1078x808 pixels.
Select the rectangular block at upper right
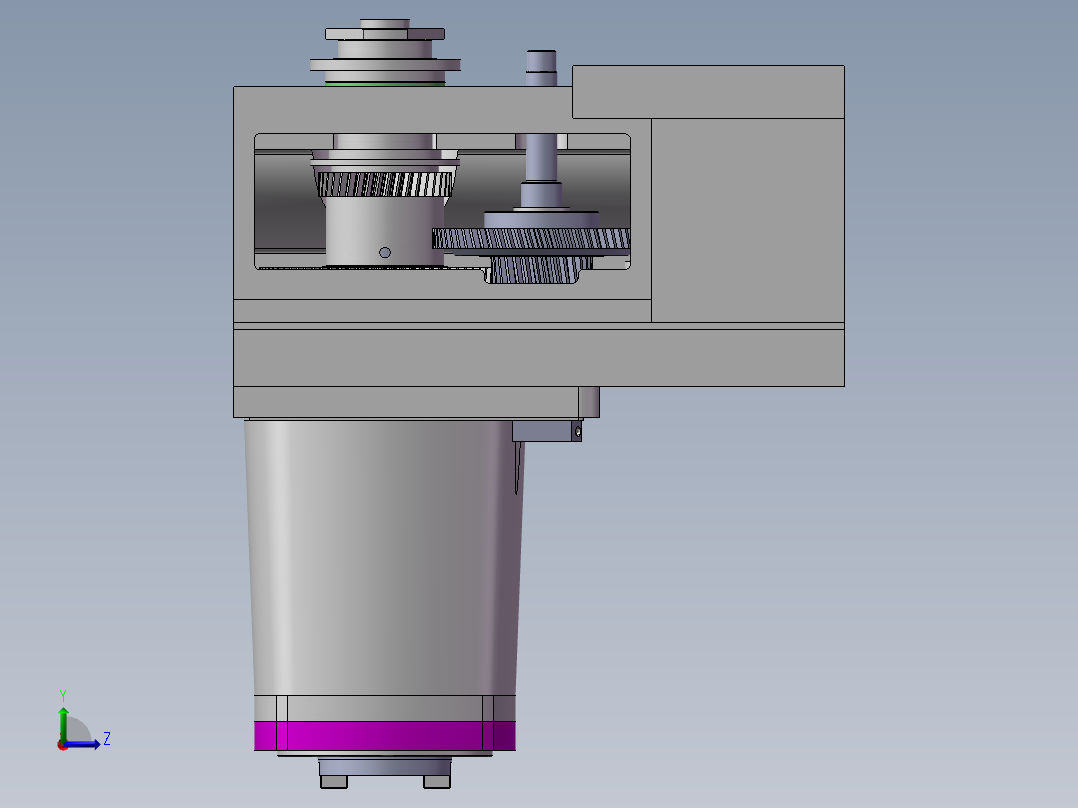(708, 92)
